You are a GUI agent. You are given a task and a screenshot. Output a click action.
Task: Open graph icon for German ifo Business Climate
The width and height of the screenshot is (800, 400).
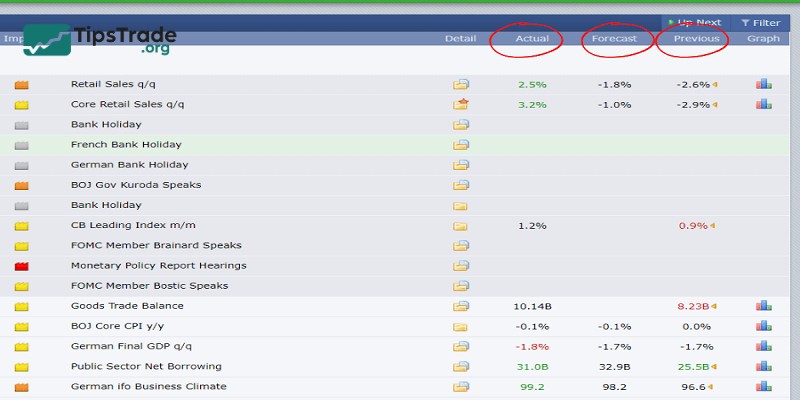[764, 387]
